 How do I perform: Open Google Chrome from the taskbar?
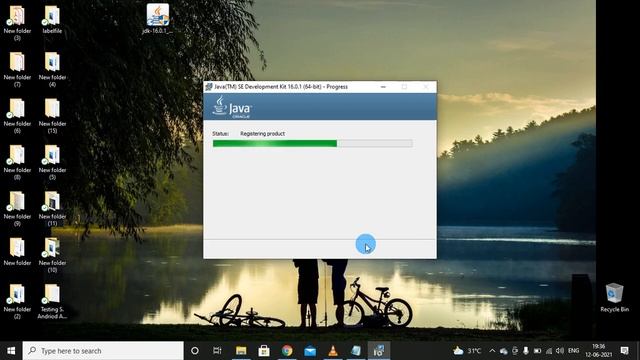point(287,351)
